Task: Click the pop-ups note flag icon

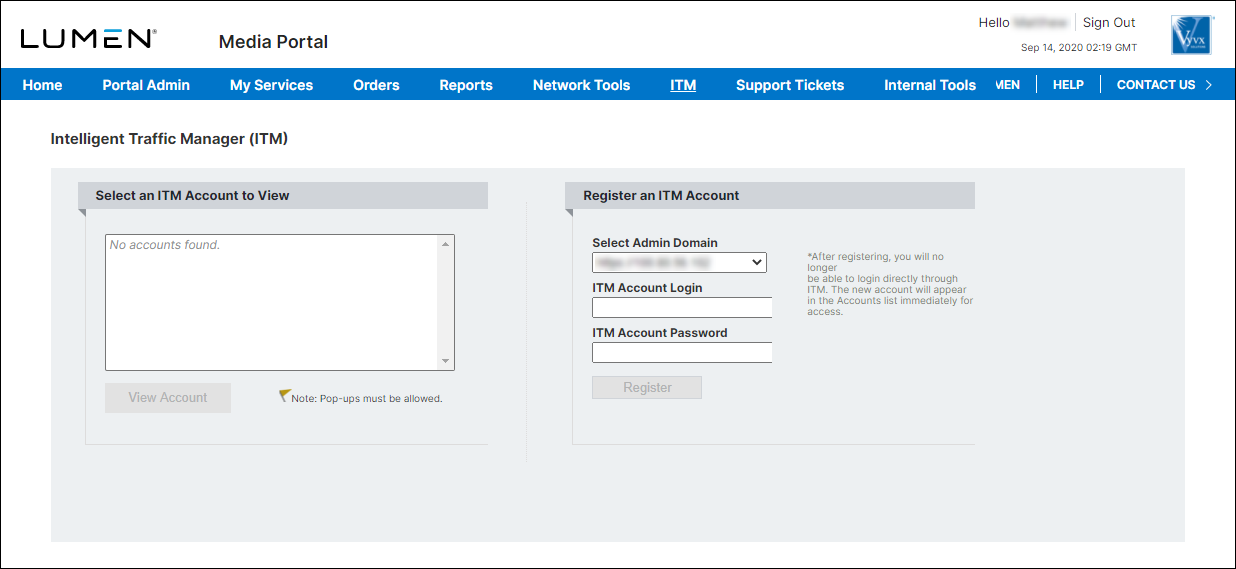Action: 284,396
